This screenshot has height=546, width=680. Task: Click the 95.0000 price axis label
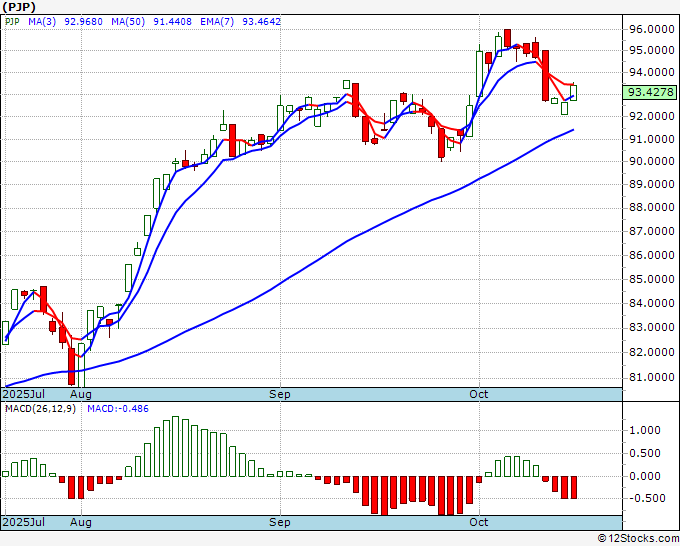click(x=652, y=50)
